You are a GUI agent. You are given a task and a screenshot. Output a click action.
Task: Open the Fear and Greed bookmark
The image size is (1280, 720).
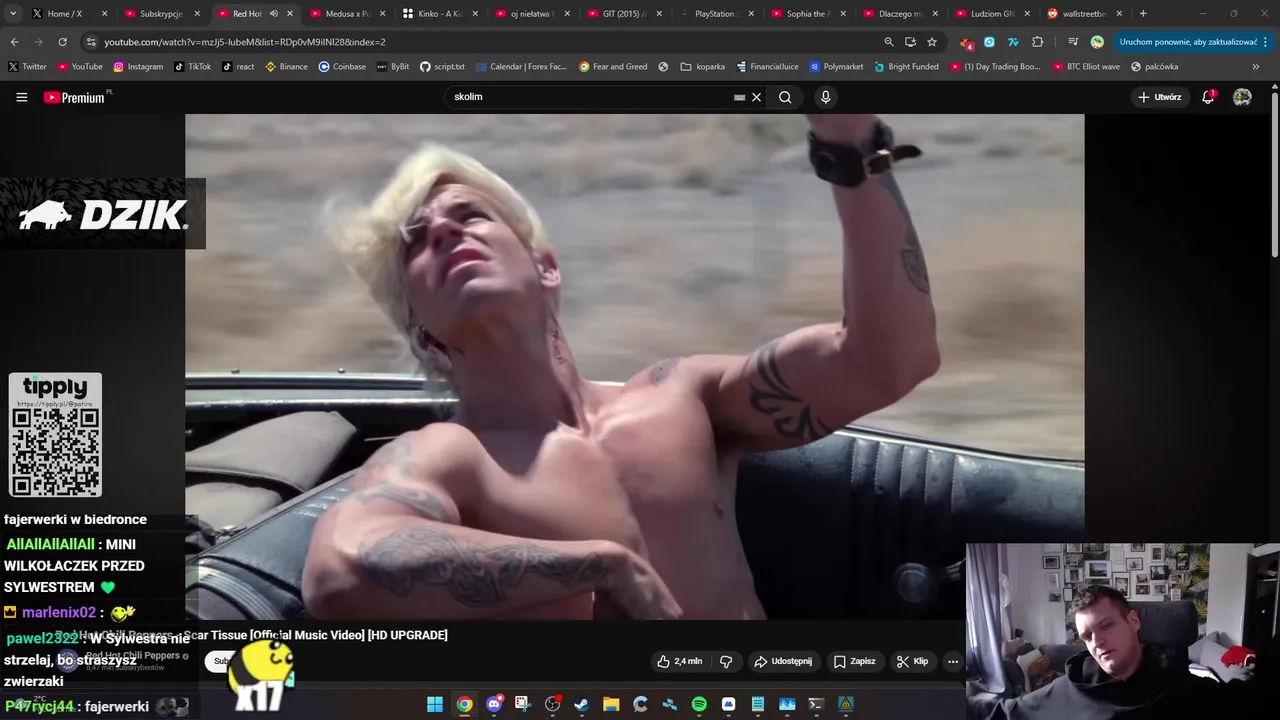pos(613,67)
